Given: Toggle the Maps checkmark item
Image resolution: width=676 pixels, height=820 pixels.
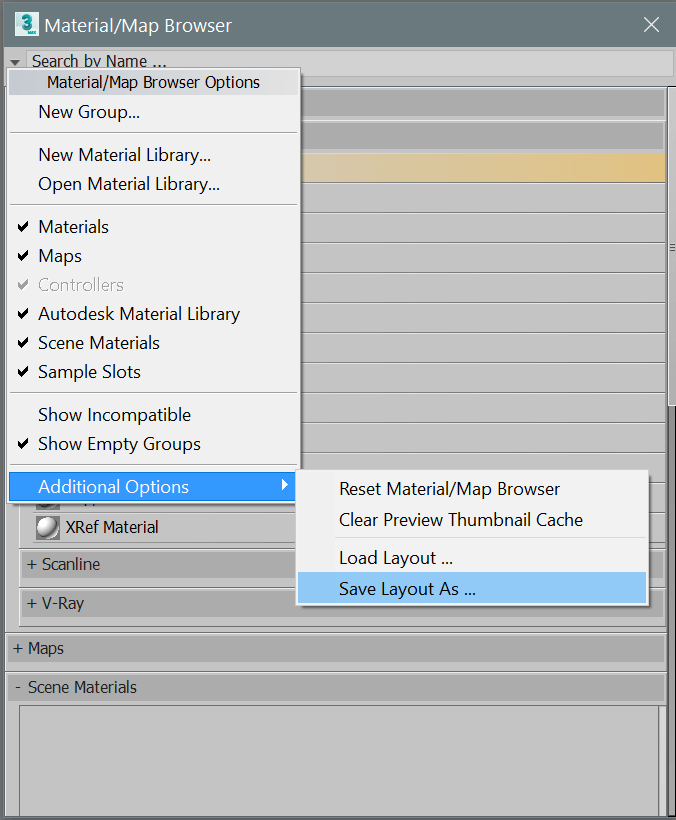Looking at the screenshot, I should pyautogui.click(x=154, y=256).
